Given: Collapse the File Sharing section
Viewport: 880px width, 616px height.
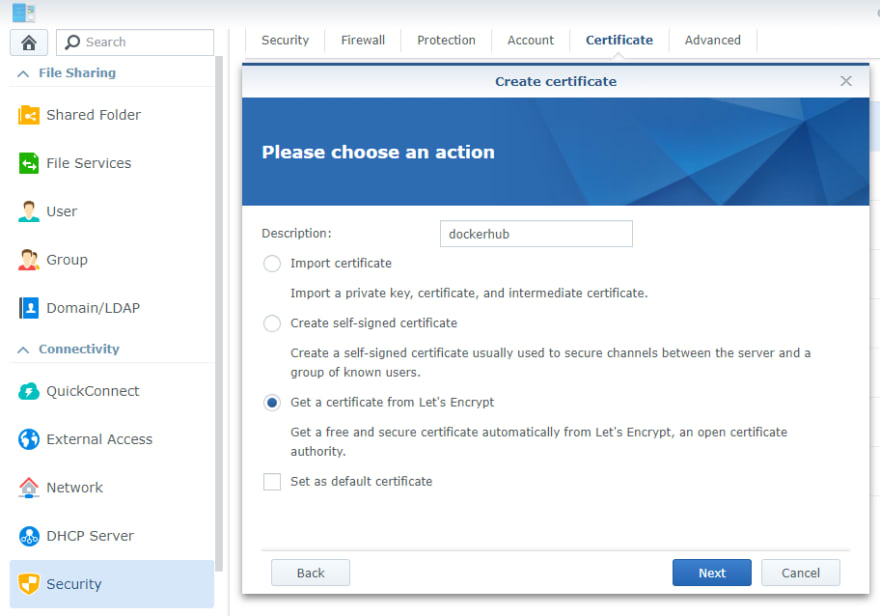Looking at the screenshot, I should pyautogui.click(x=22, y=73).
